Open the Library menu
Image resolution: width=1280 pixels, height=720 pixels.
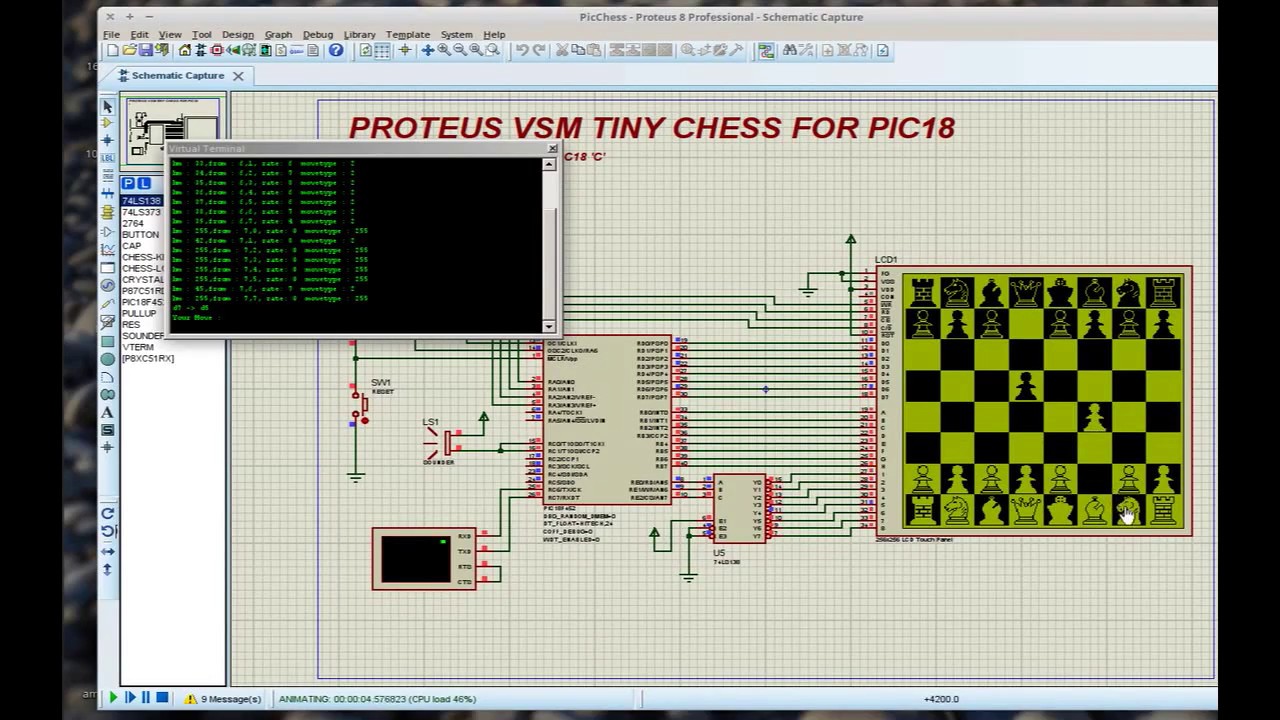pos(359,34)
